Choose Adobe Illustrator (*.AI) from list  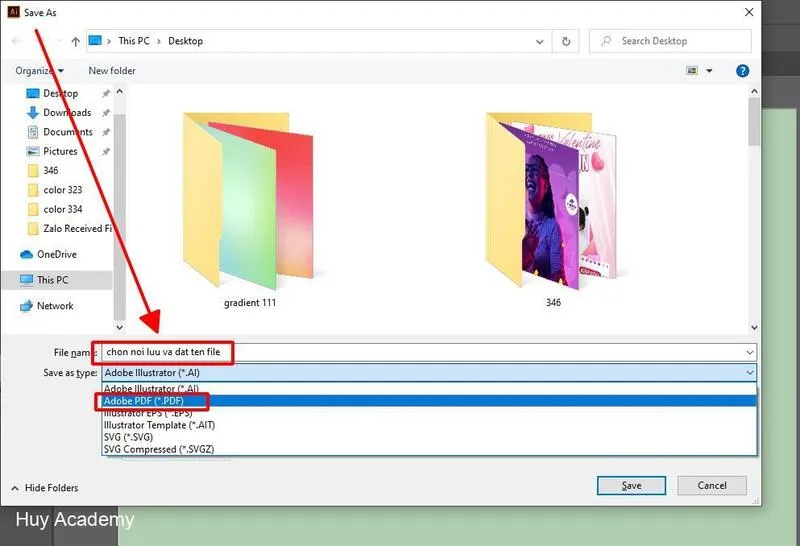click(x=429, y=389)
